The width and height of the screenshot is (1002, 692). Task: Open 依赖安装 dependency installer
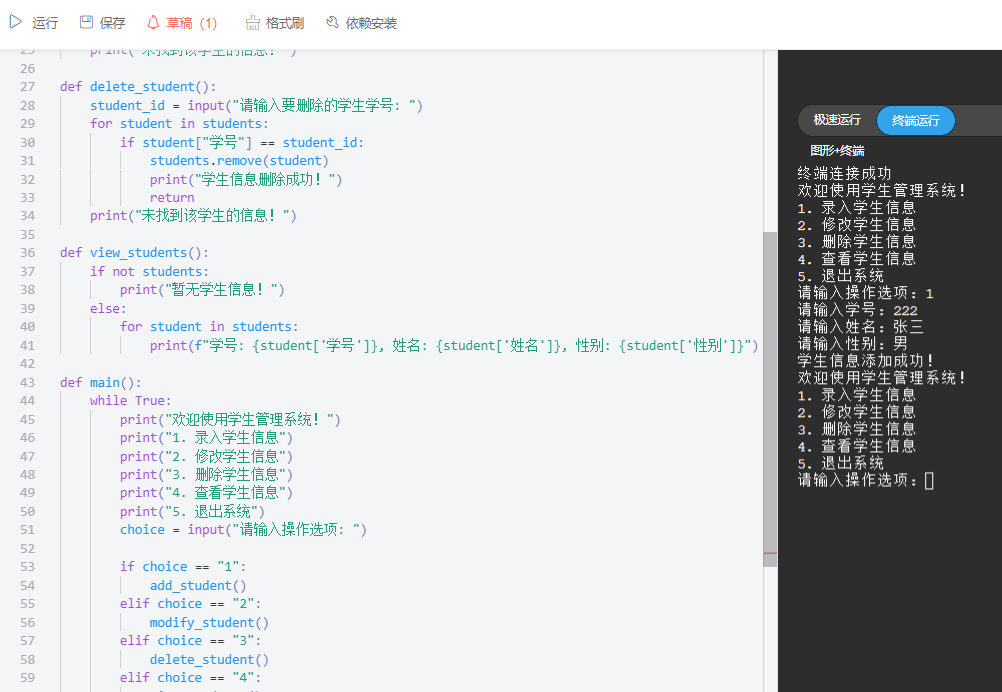pyautogui.click(x=371, y=23)
